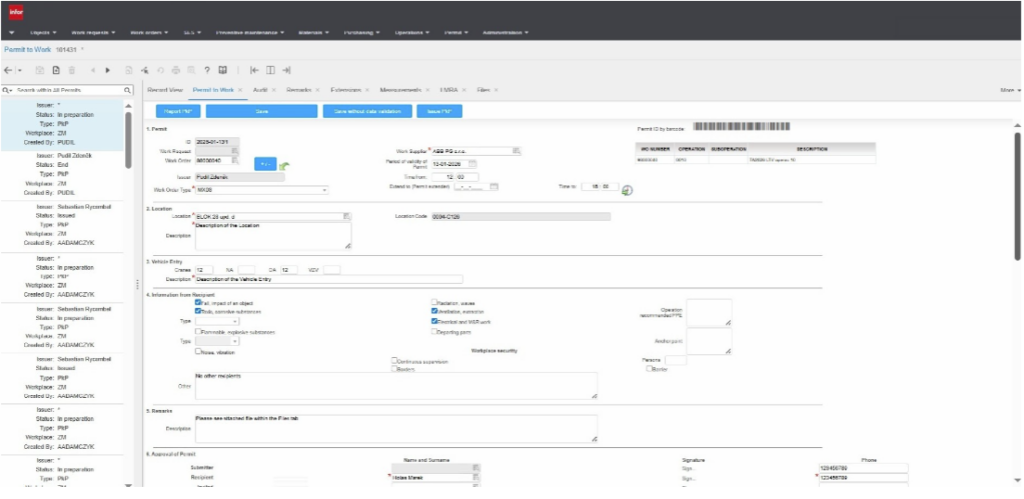The height and width of the screenshot is (499, 1024).
Task: Click the main form vertical scrollbar
Action: [1017, 196]
